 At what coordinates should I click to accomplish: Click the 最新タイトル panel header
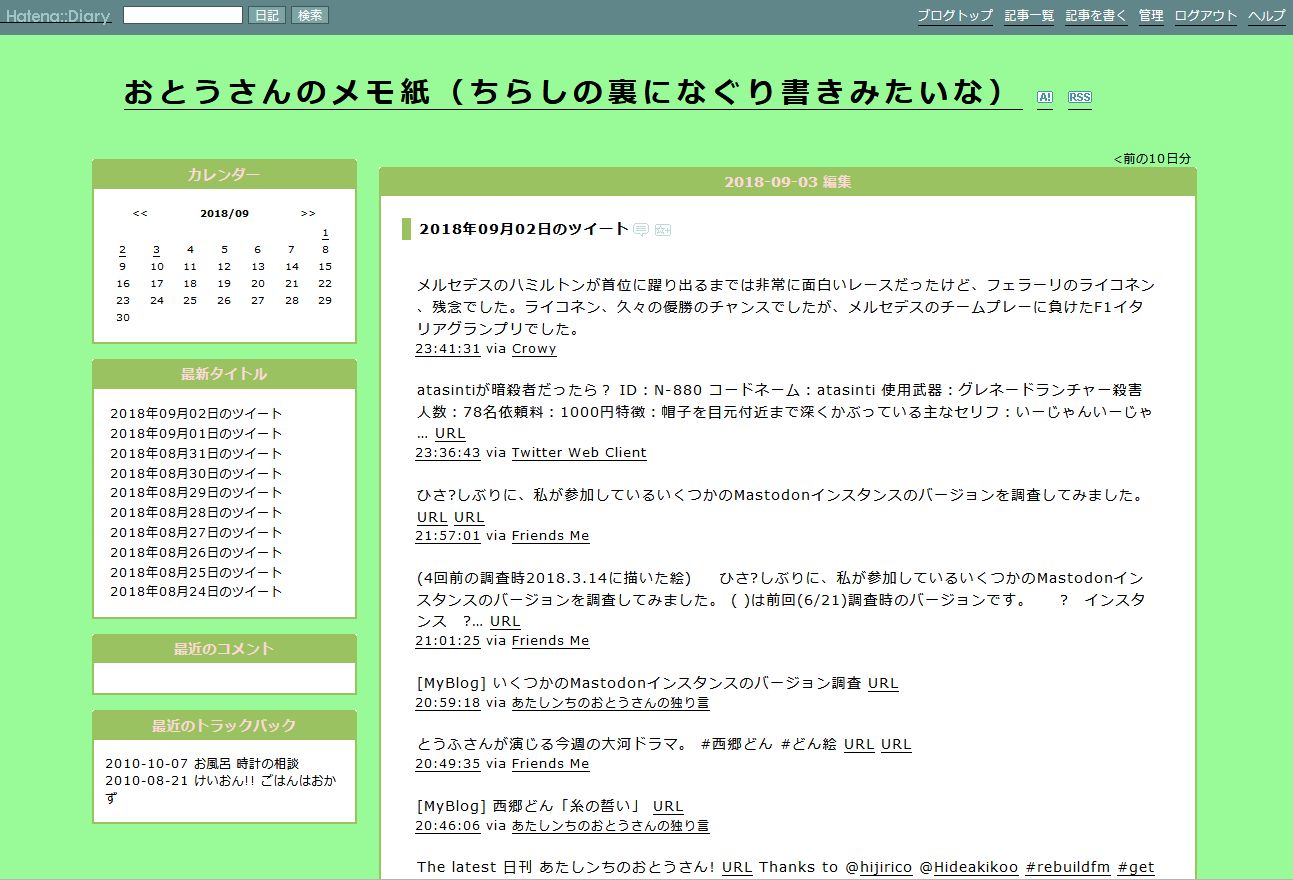click(x=224, y=374)
